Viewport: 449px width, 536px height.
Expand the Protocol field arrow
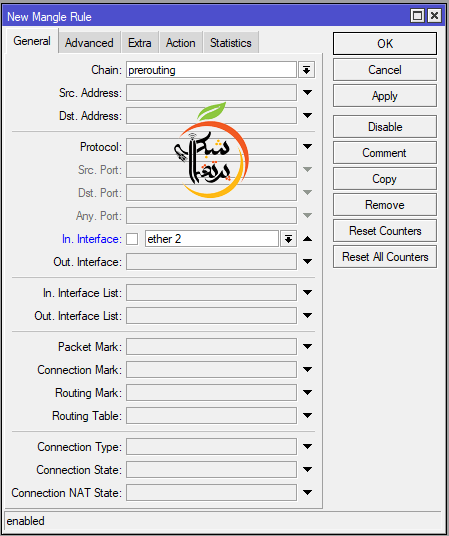[307, 147]
